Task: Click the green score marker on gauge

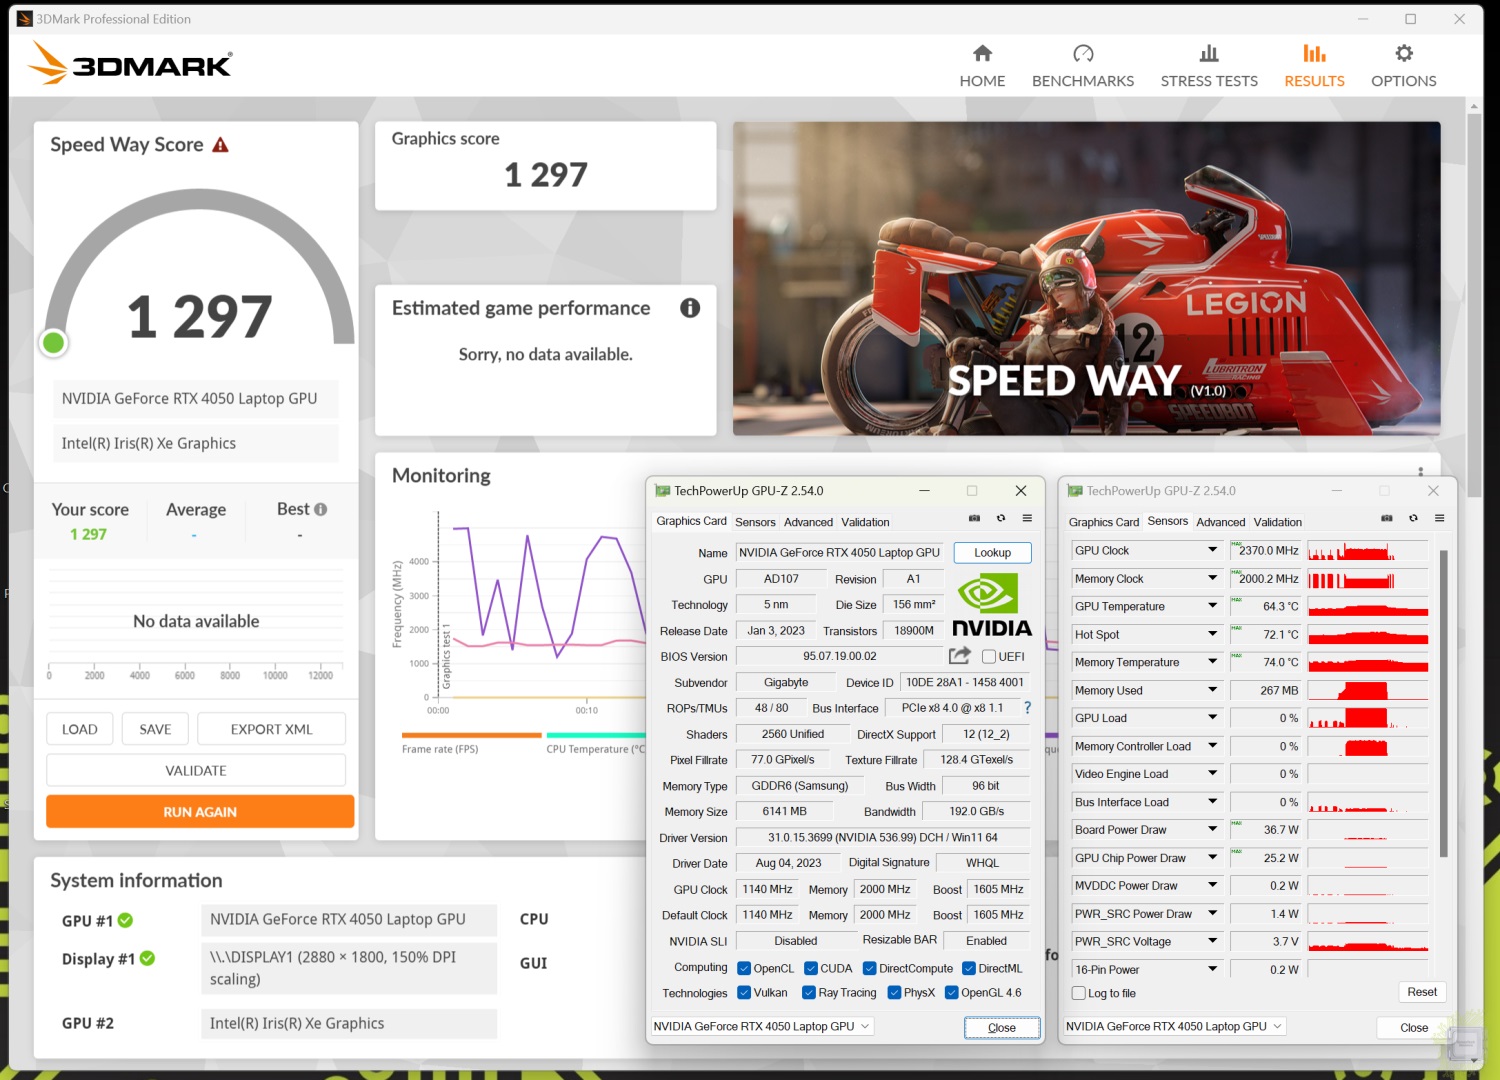Action: (x=54, y=343)
